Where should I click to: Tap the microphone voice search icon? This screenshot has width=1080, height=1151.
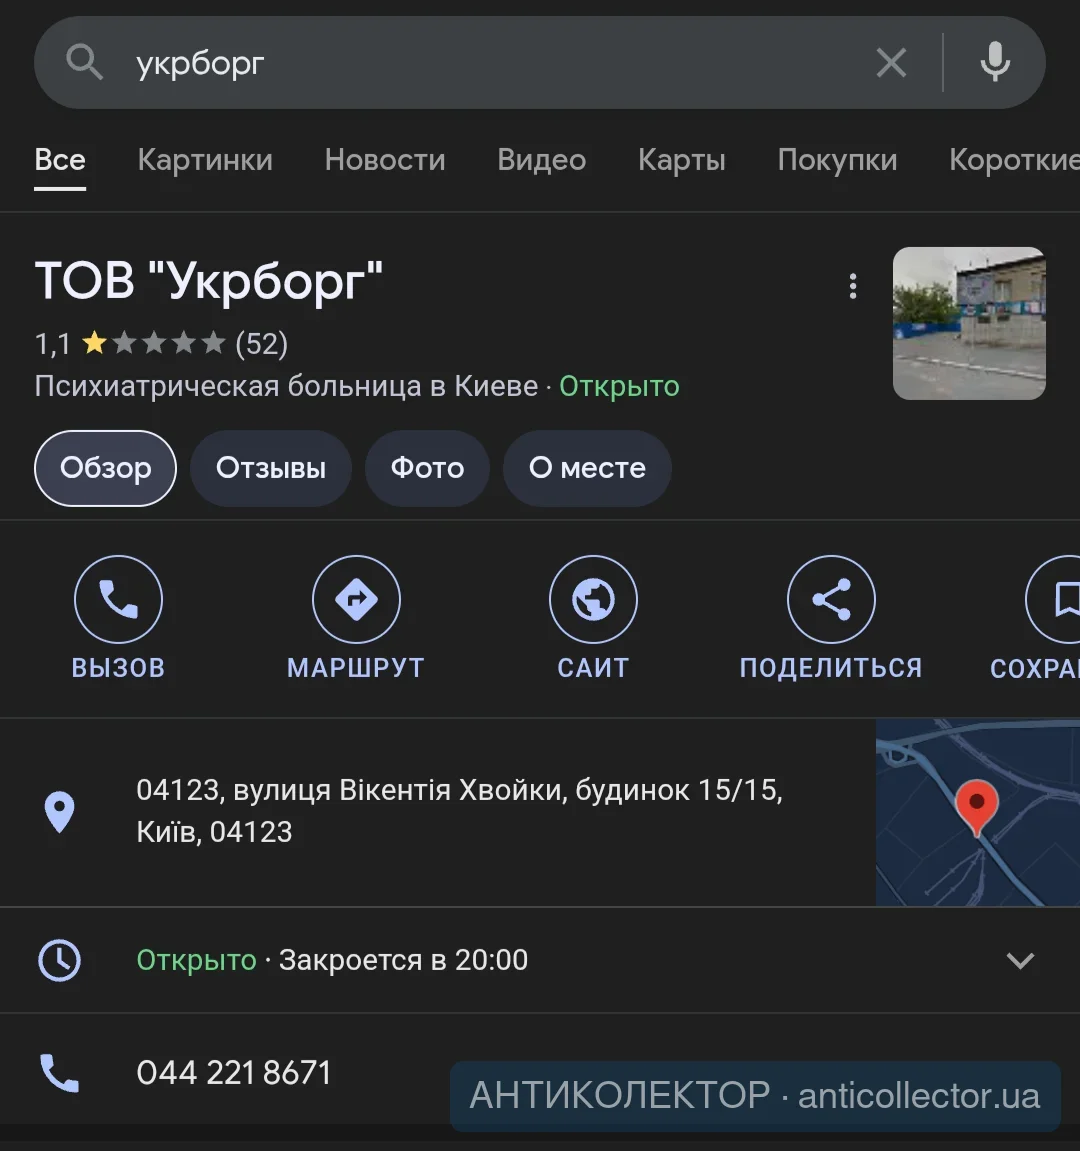pyautogui.click(x=995, y=62)
